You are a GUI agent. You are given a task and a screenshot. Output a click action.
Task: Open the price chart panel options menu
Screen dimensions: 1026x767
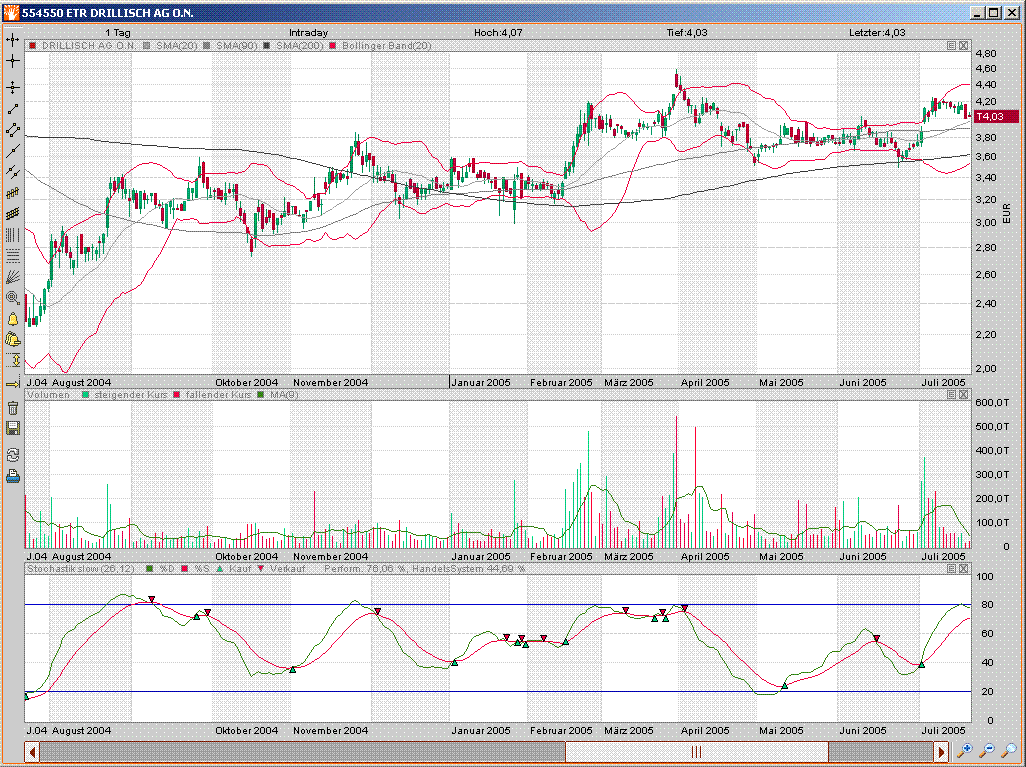click(951, 46)
